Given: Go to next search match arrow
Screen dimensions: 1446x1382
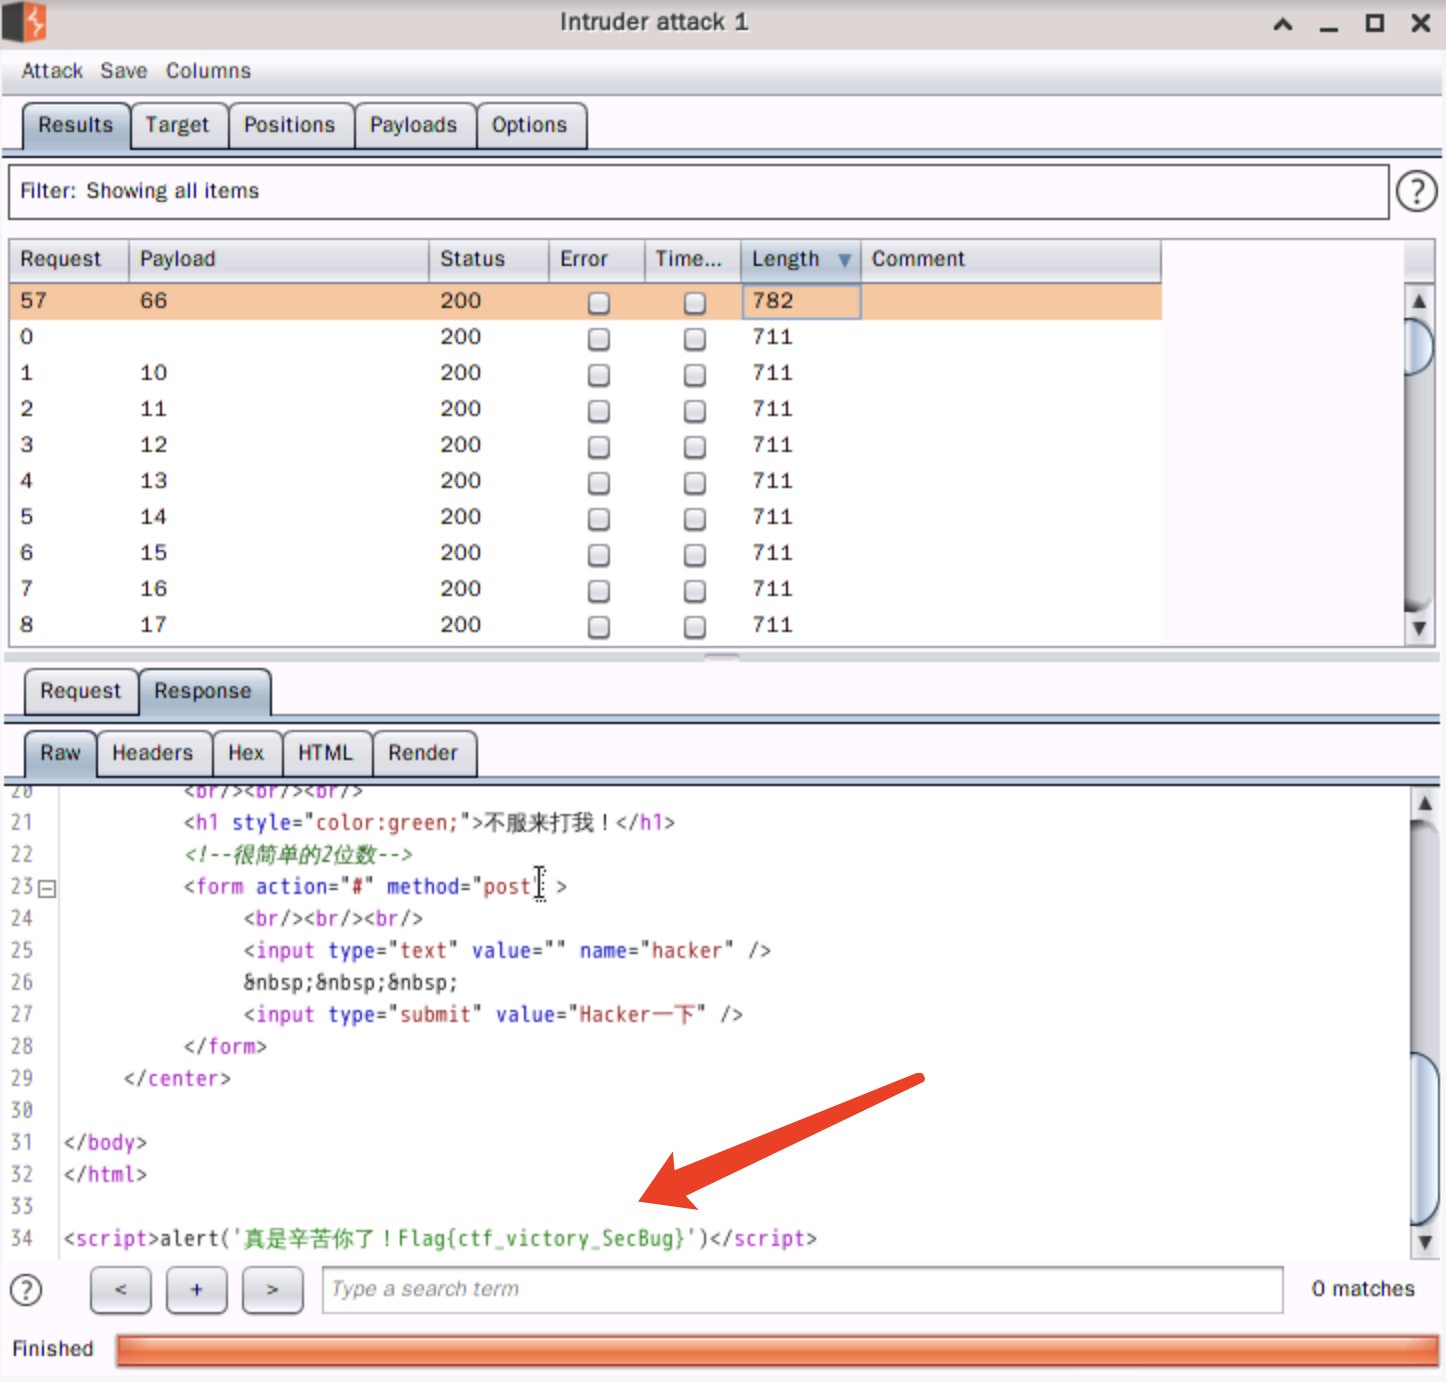Looking at the screenshot, I should [272, 1290].
